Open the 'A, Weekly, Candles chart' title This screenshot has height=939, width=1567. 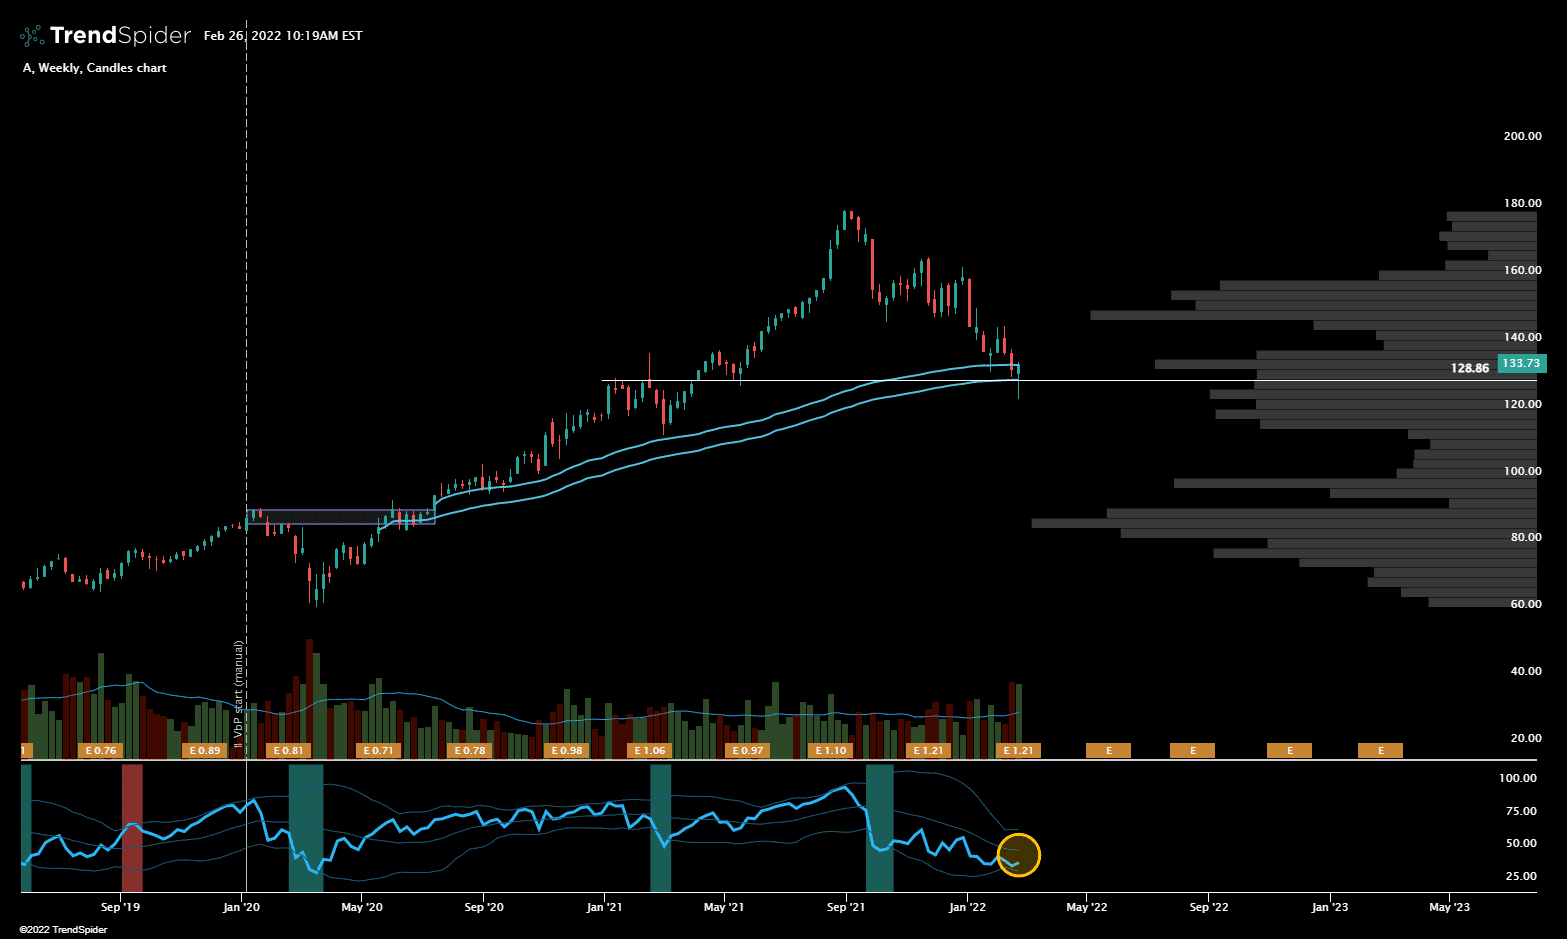coord(95,68)
